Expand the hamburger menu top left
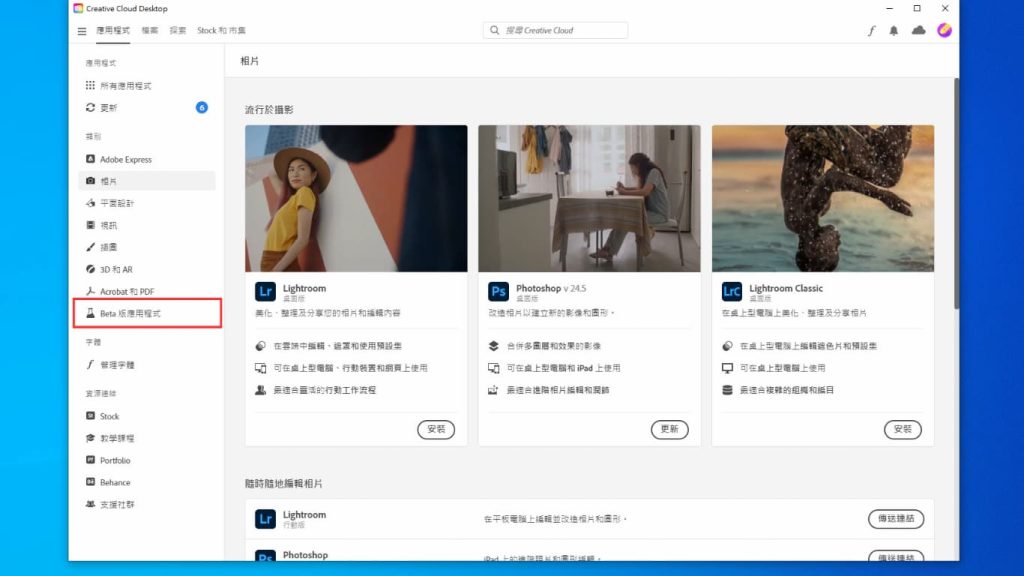This screenshot has height=576, width=1024. pyautogui.click(x=81, y=30)
